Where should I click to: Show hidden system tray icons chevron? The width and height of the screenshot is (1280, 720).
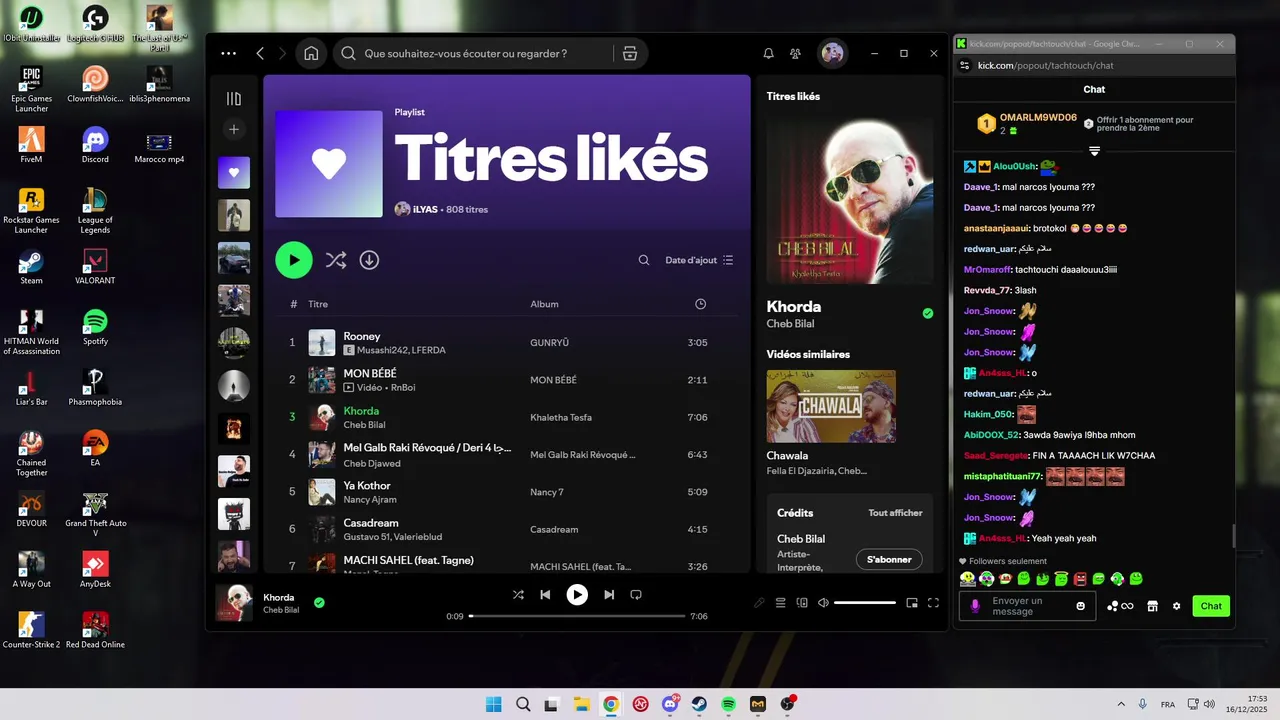tap(1120, 704)
